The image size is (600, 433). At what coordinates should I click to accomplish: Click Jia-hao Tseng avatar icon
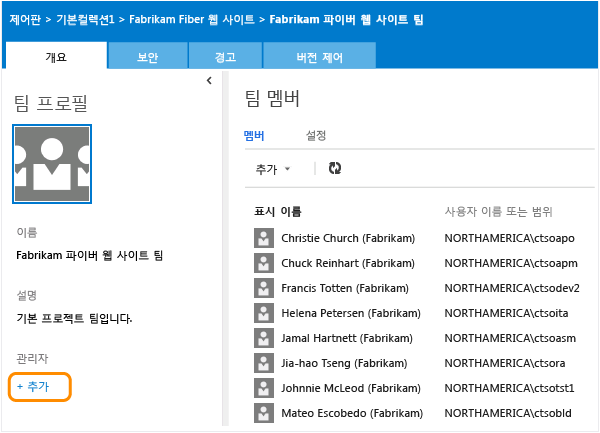(x=264, y=363)
